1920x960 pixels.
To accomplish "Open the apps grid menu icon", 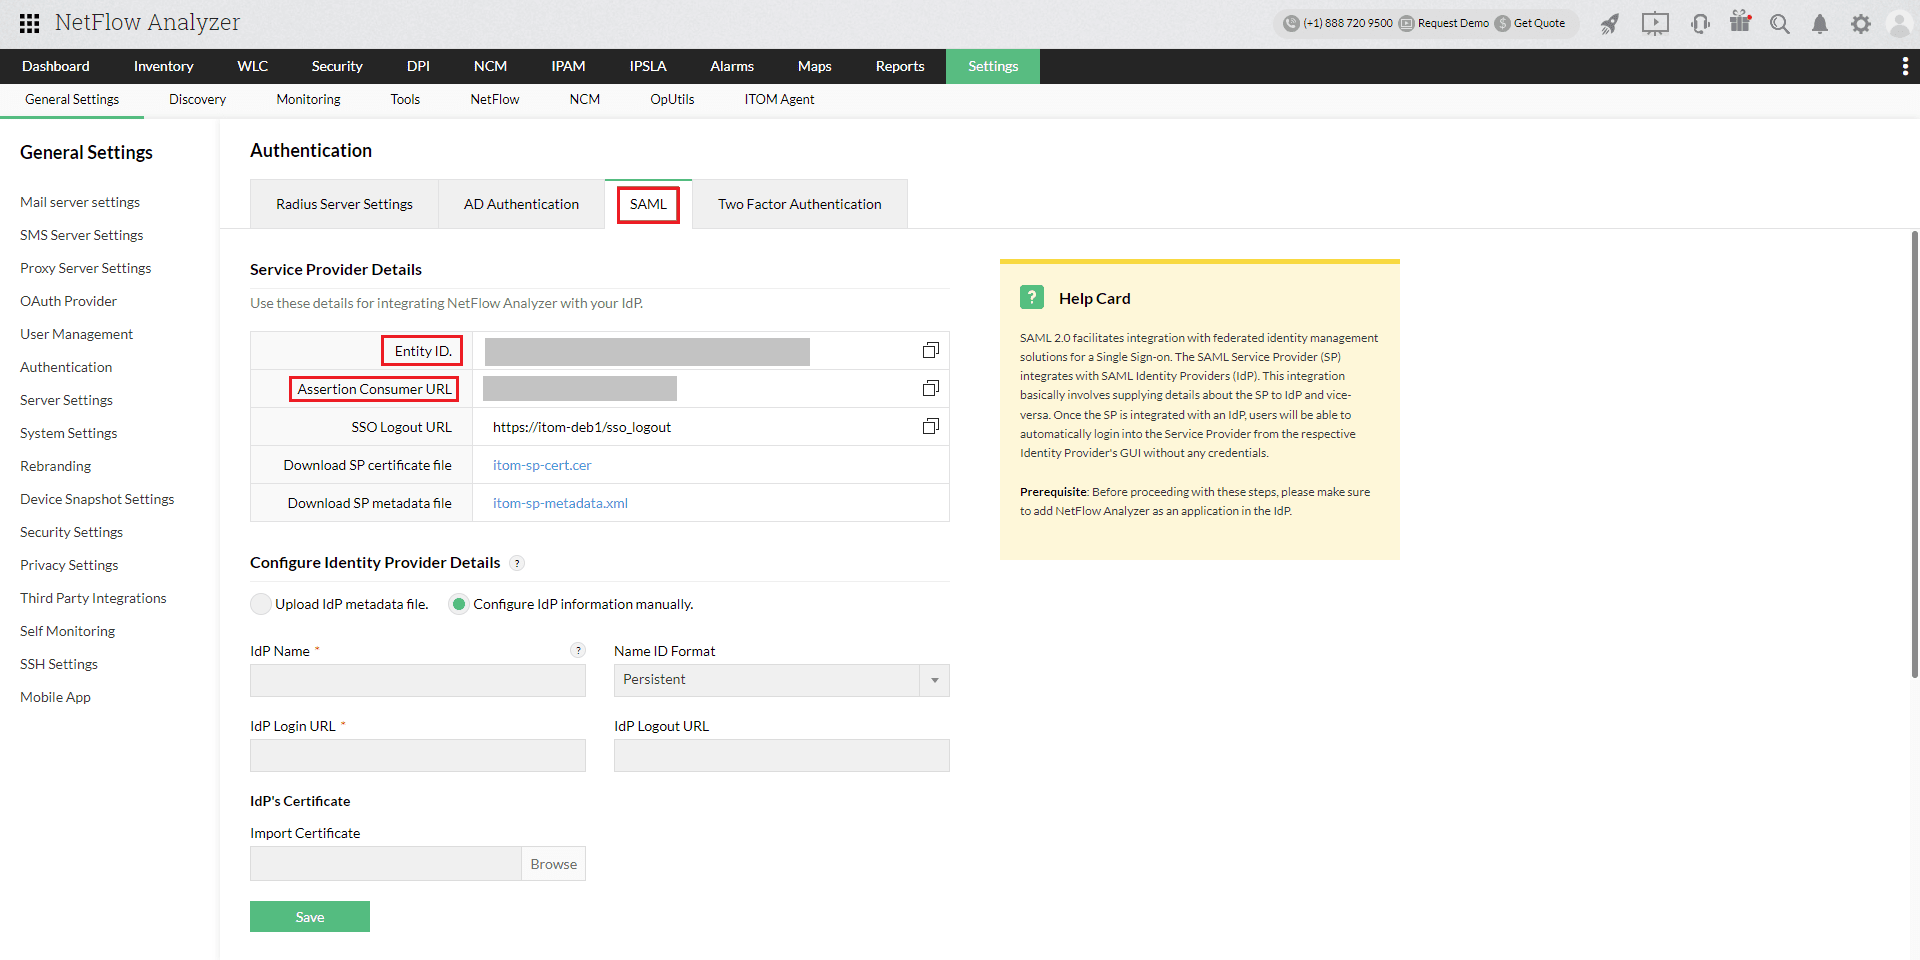I will (30, 23).
